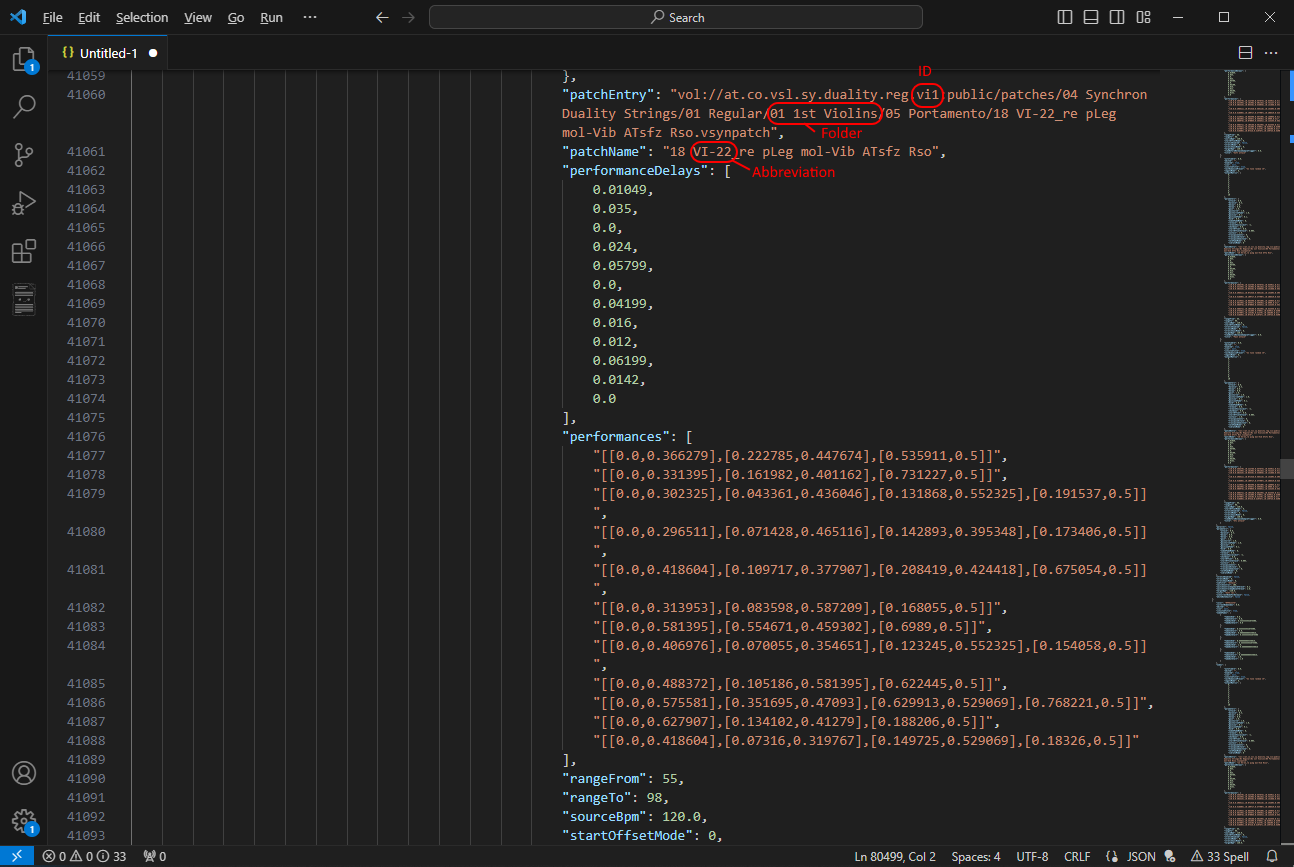Change file encoding via UTF-8
The width and height of the screenshot is (1294, 867).
[1032, 857]
